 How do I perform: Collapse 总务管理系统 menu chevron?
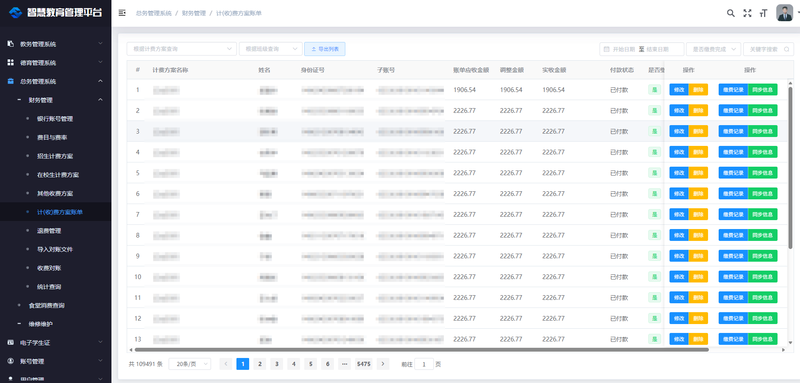coord(101,81)
